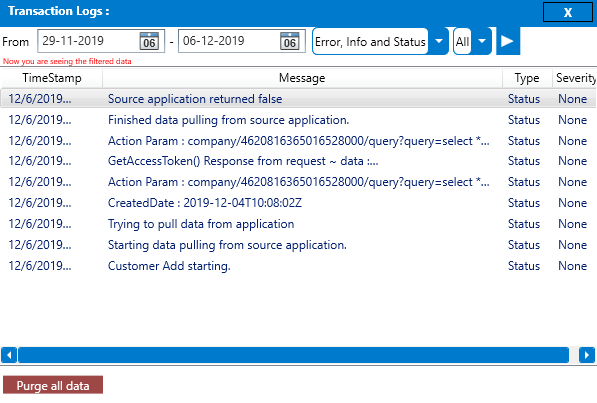Open the Error, Info and Status combo box
The height and width of the screenshot is (403, 597).
[x=380, y=41]
